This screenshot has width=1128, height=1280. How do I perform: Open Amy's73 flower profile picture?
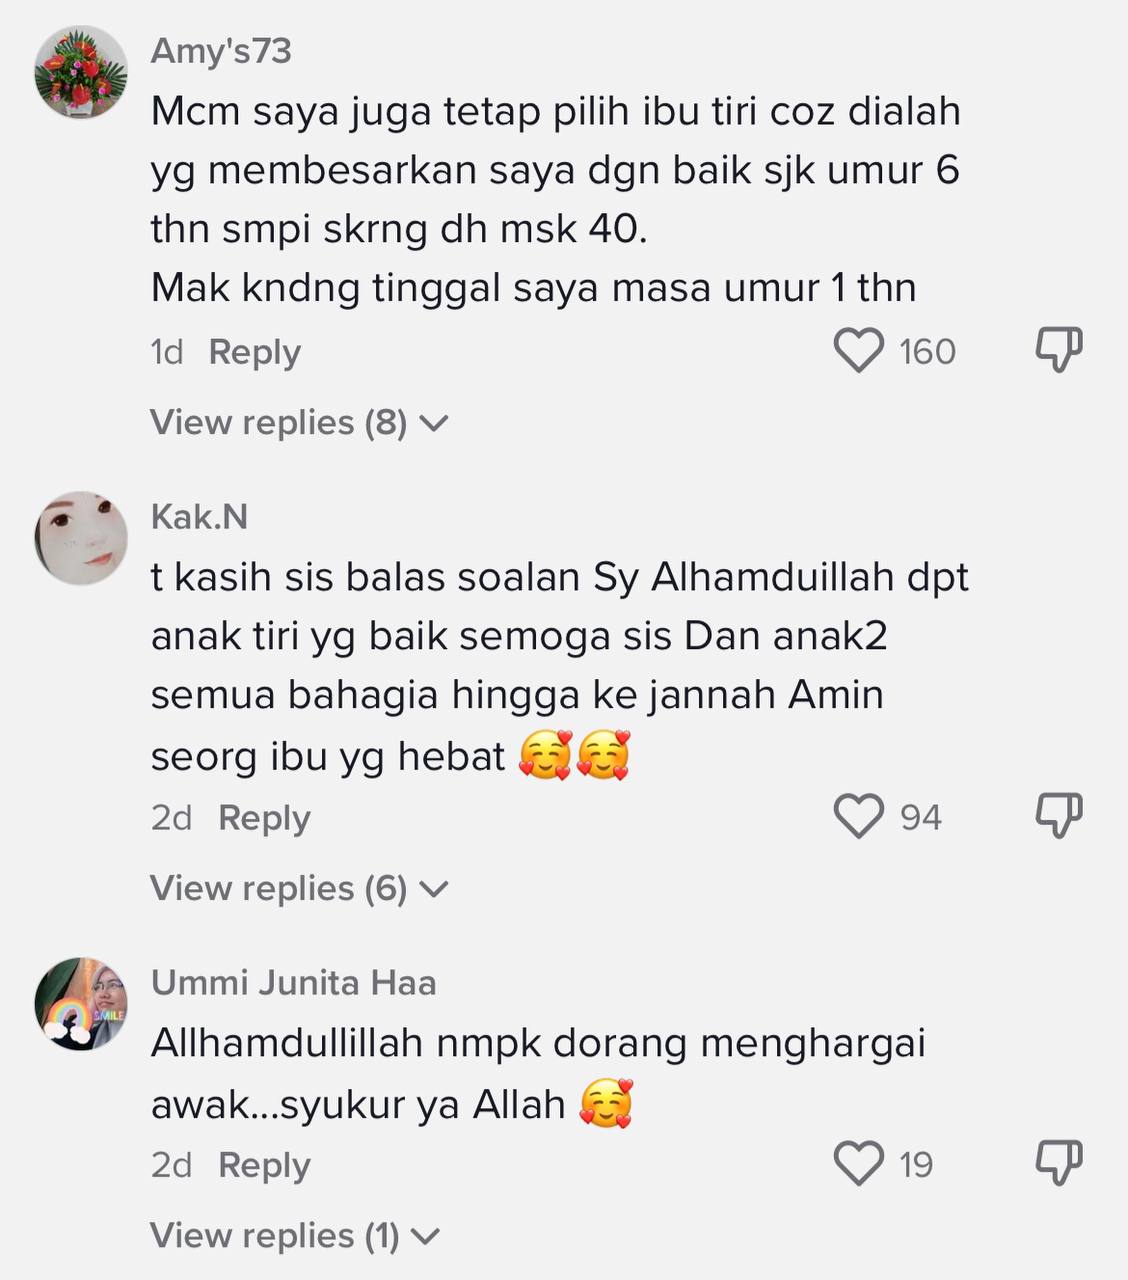click(81, 72)
